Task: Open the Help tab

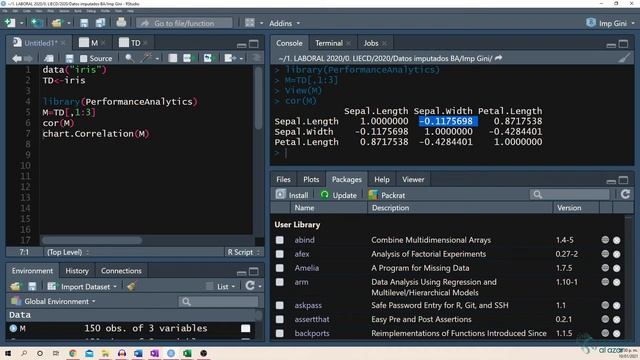Action: point(382,180)
